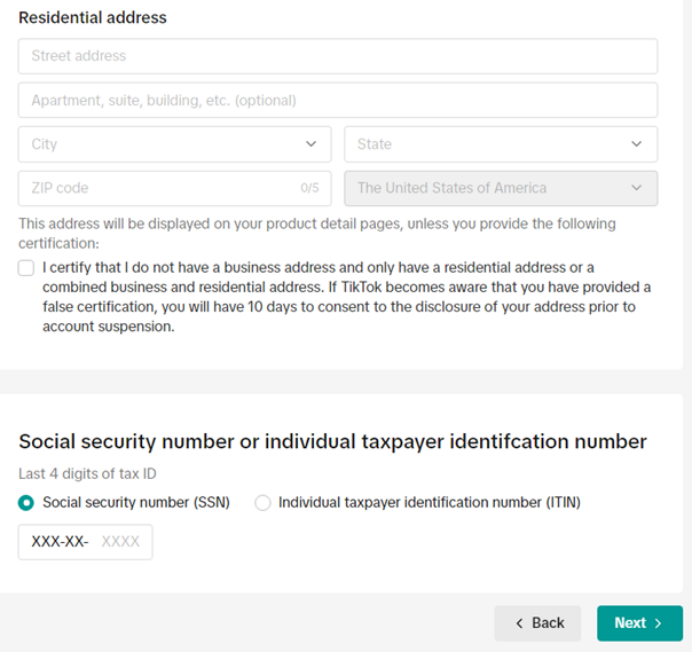Viewport: 692px width, 652px height.
Task: Open The United States of America country dropdown
Action: [501, 188]
